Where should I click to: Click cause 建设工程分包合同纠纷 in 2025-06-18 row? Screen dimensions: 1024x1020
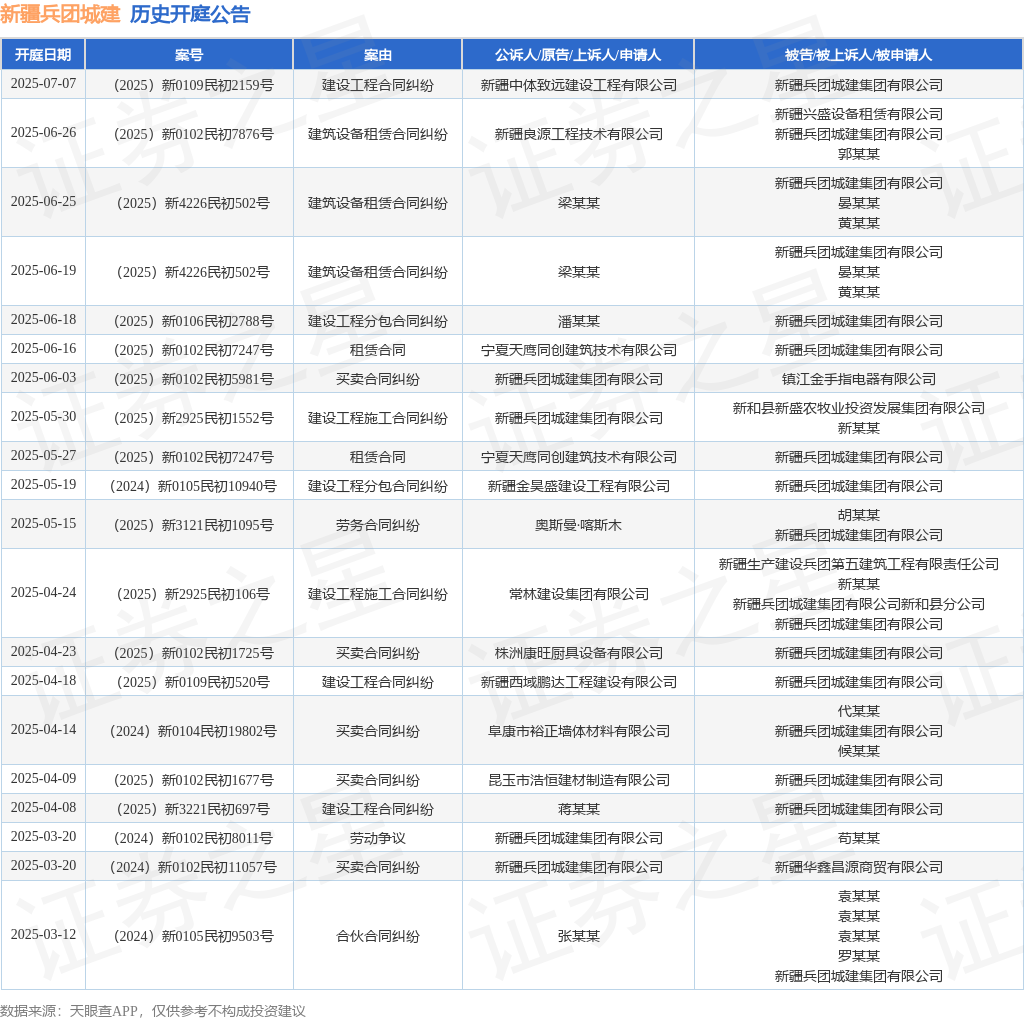377,321
